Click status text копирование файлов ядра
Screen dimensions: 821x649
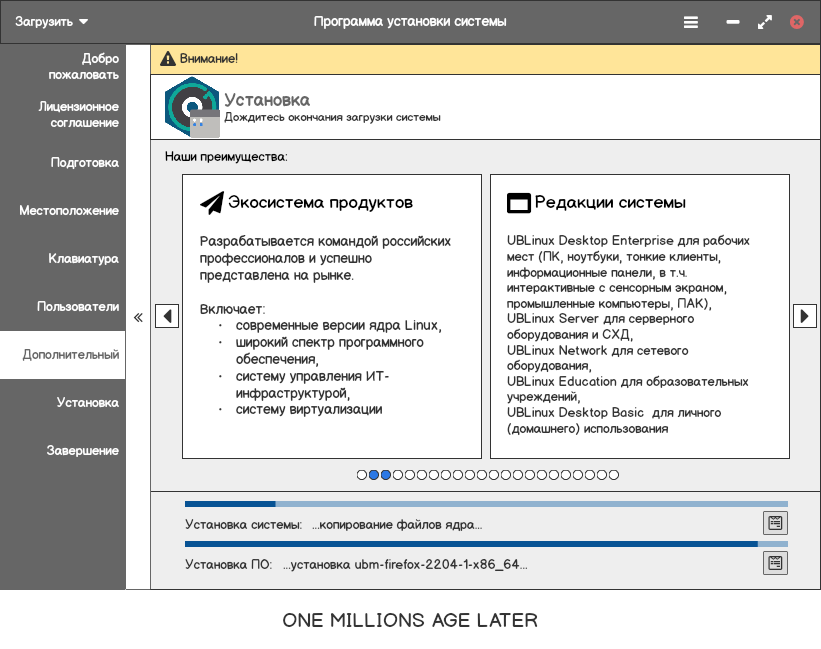pos(397,524)
